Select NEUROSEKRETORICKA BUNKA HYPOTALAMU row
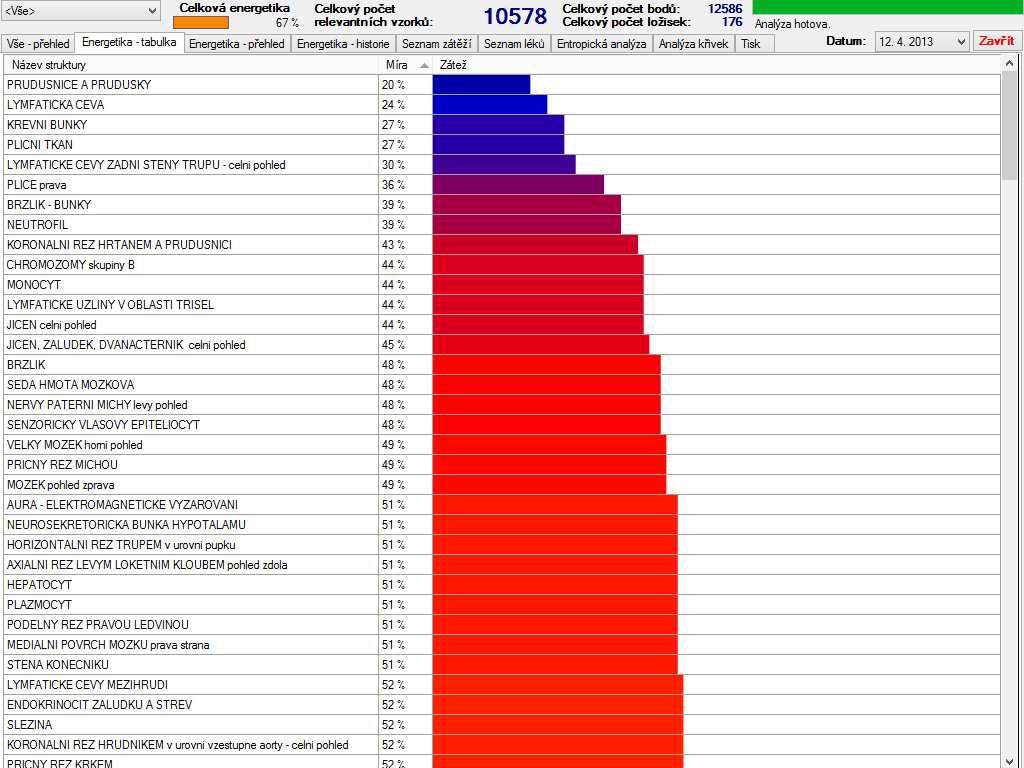This screenshot has width=1024, height=768. point(502,524)
